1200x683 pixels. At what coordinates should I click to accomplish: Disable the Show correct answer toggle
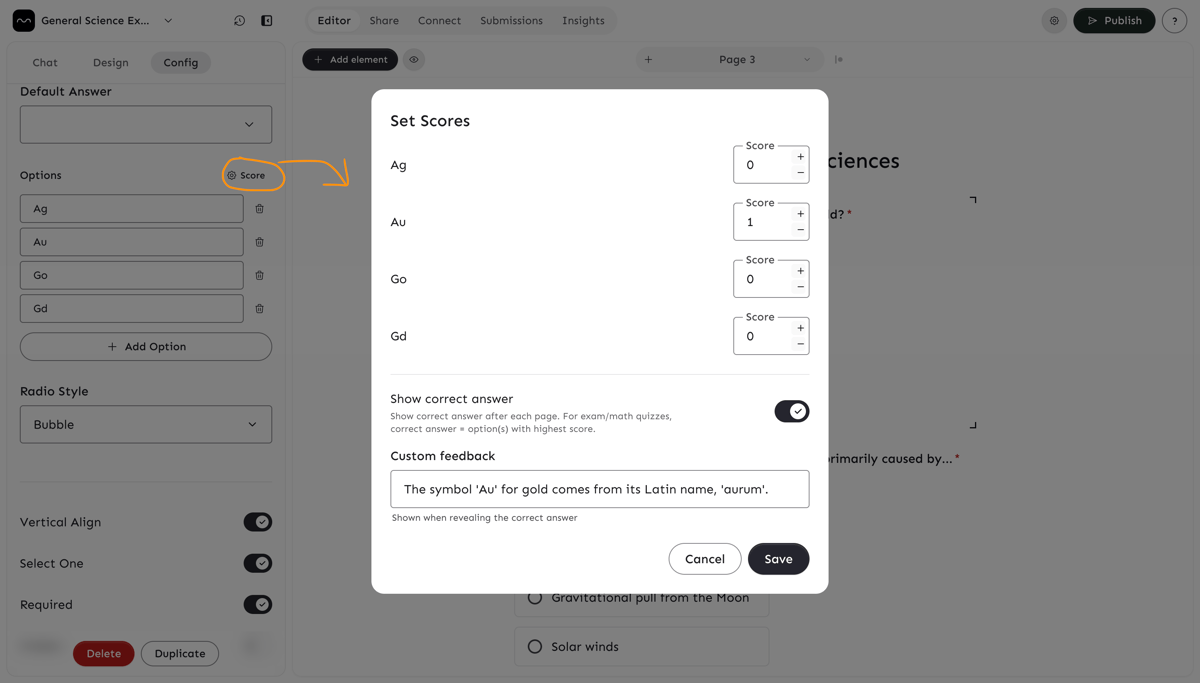[x=791, y=411]
